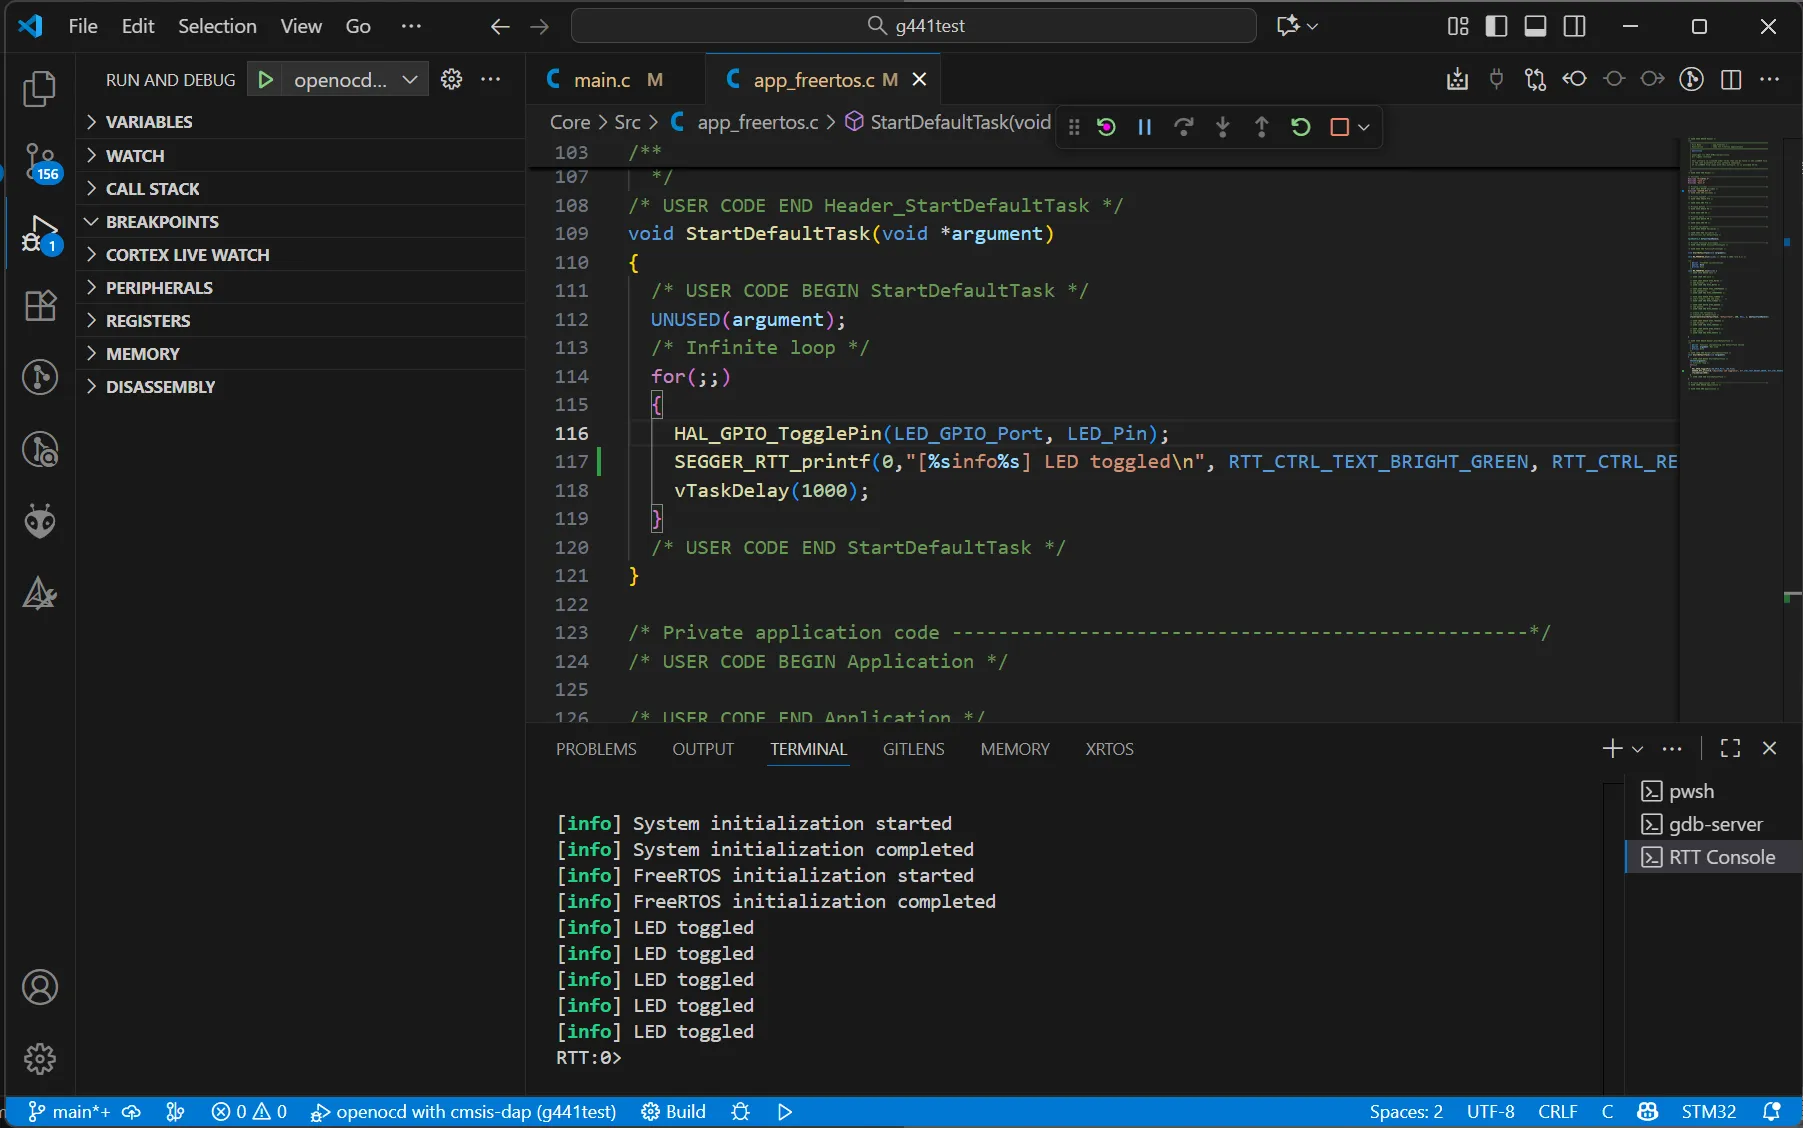
Task: Toggle the bottom panel visibility
Action: (1536, 27)
